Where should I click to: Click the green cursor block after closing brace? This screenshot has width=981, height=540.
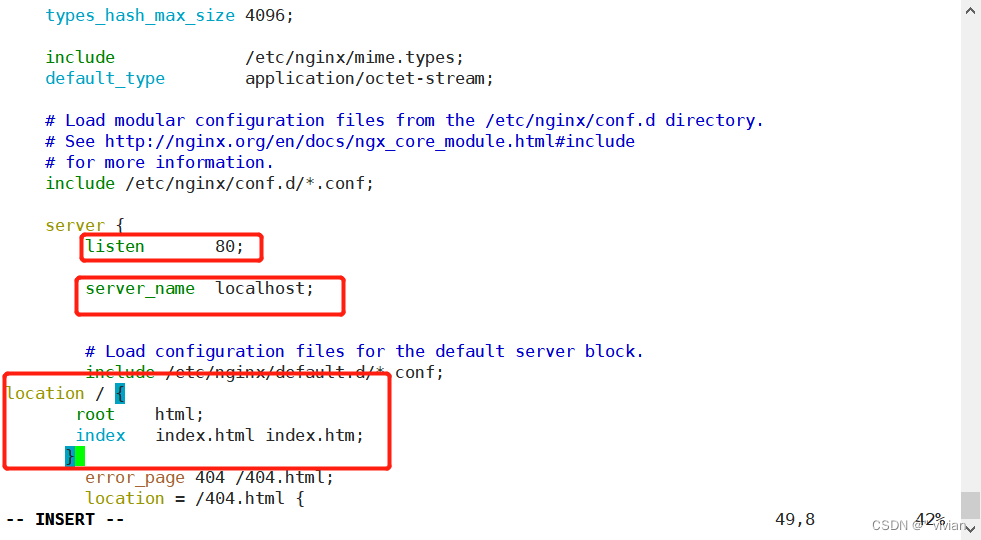coord(80,456)
